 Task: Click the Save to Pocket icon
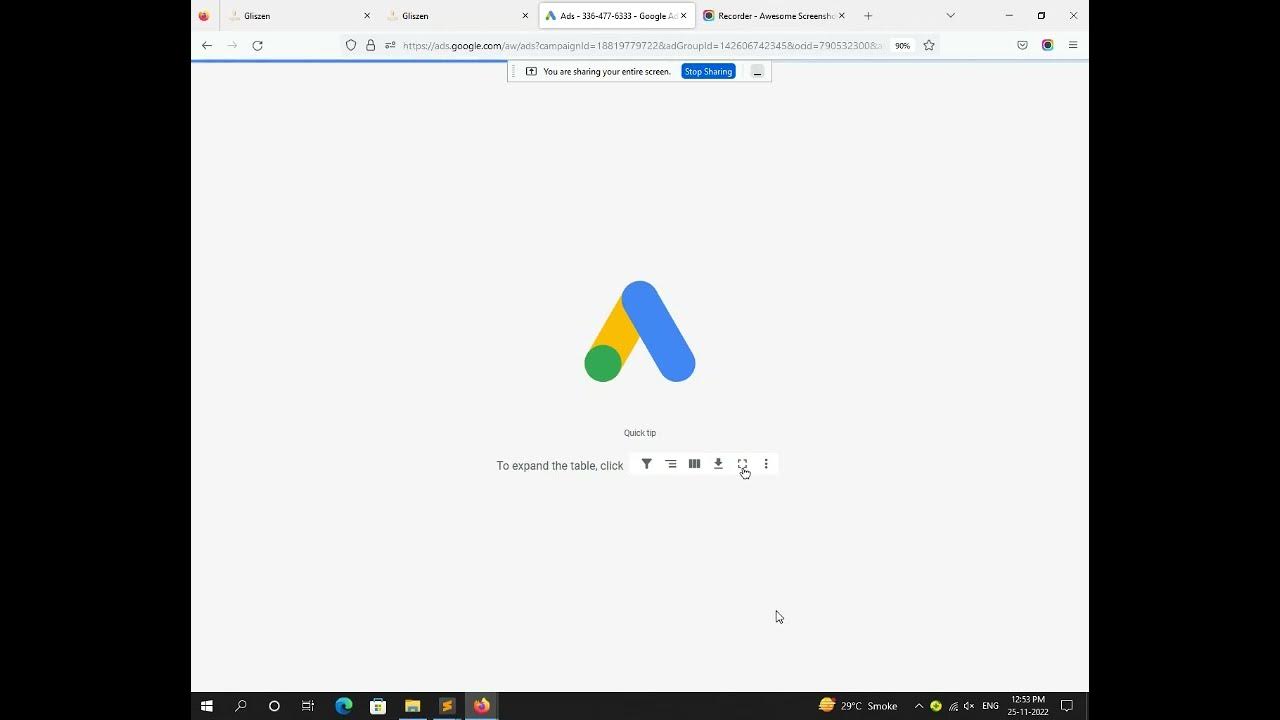coord(1022,45)
